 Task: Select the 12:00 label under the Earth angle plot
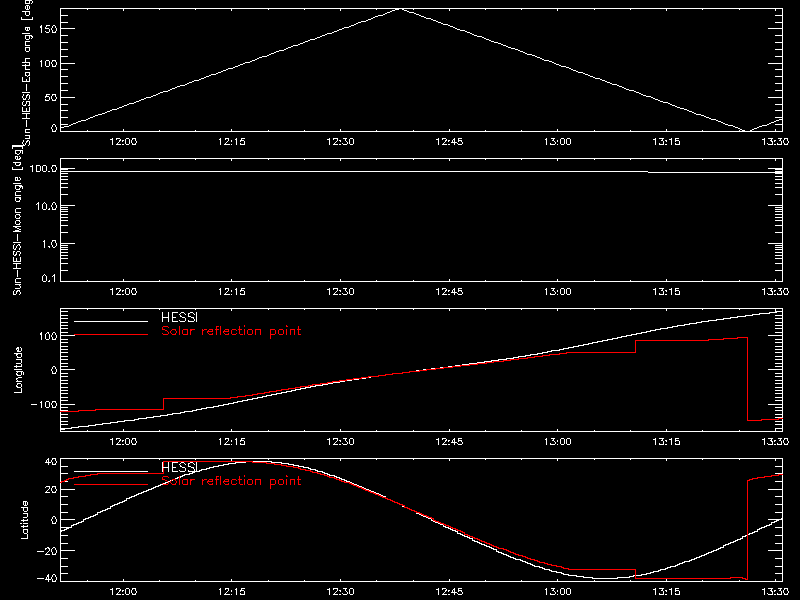click(x=123, y=141)
